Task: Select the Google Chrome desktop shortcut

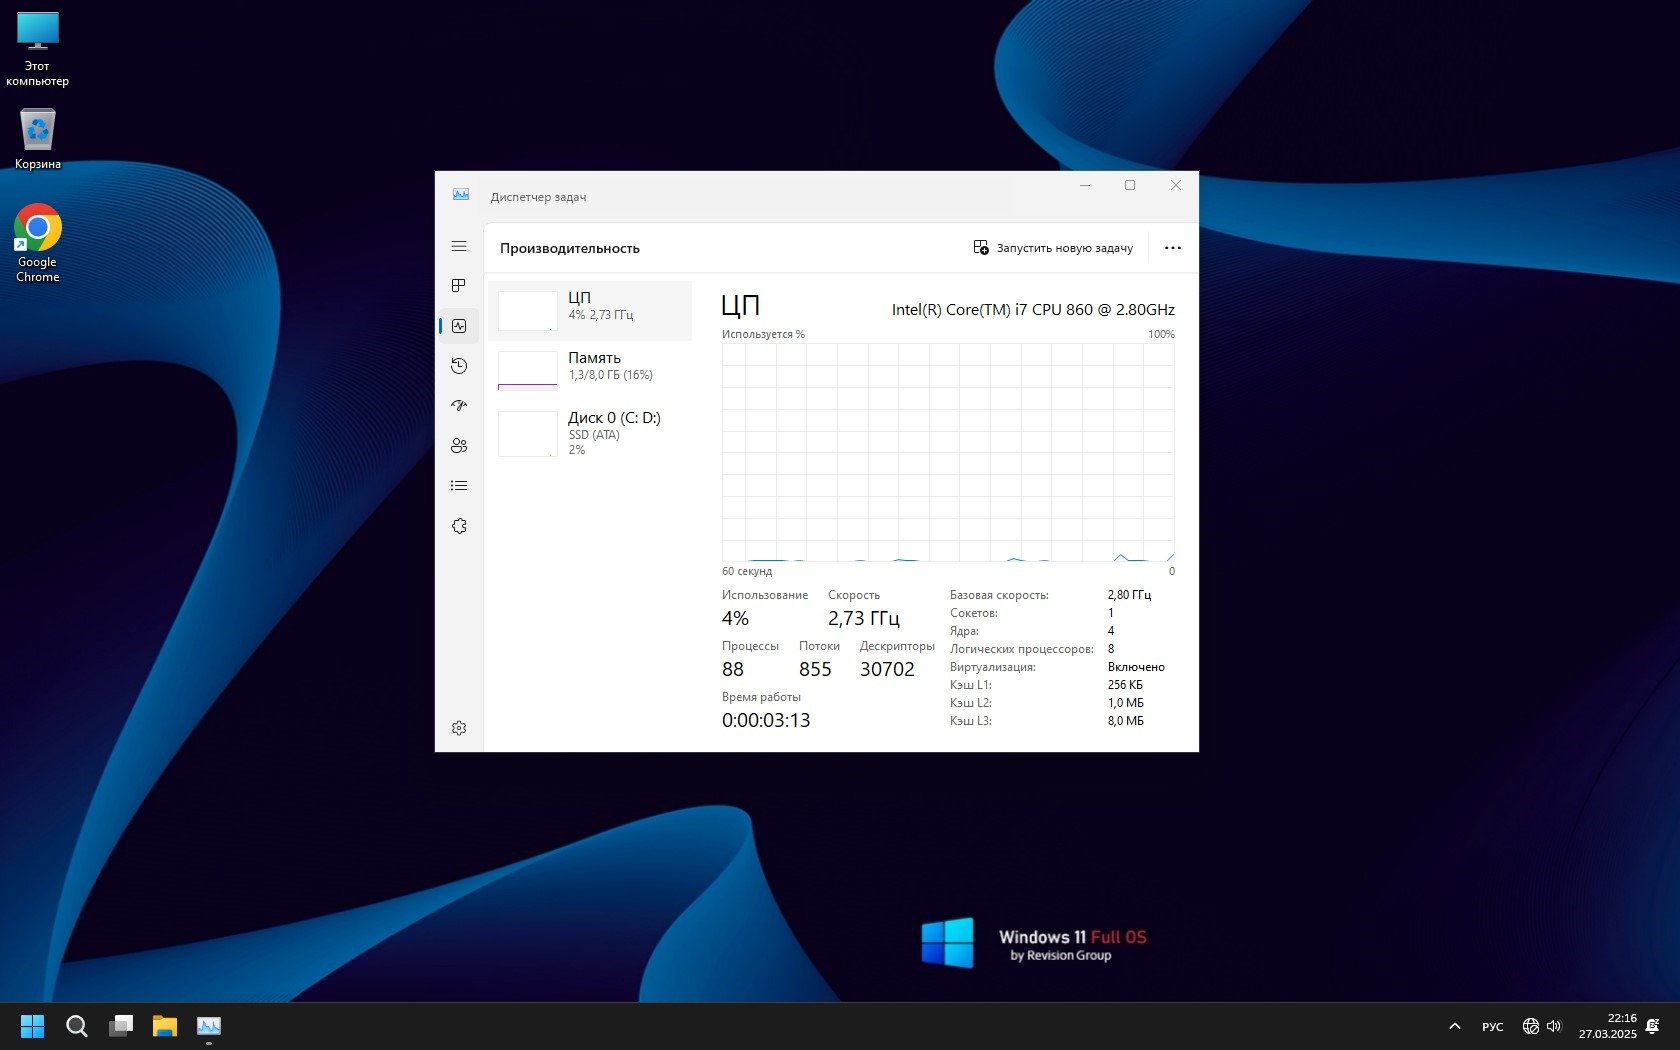Action: [38, 244]
